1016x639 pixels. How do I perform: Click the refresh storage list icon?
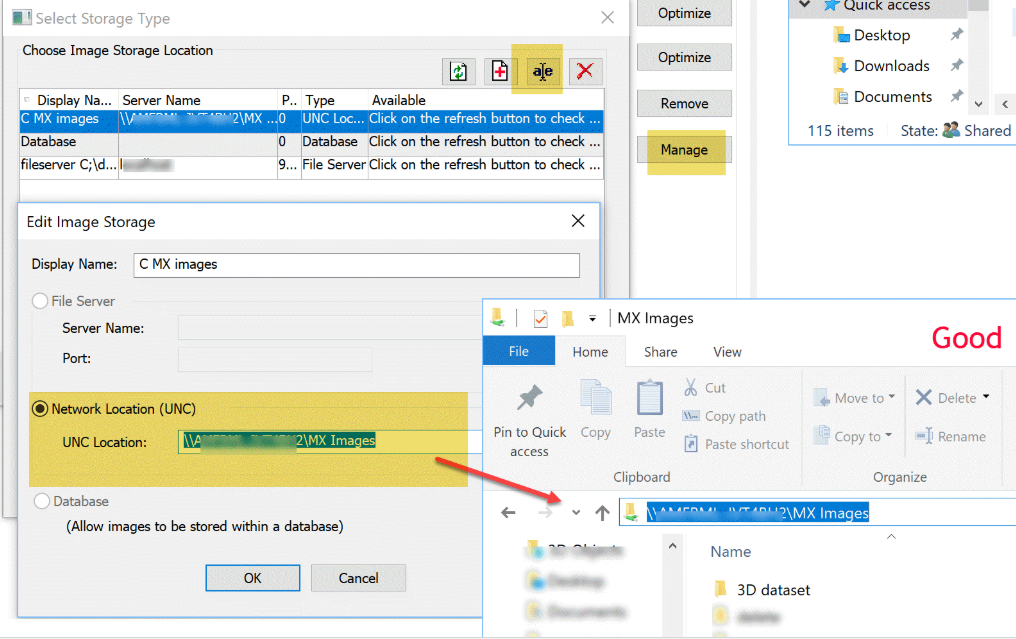(x=458, y=71)
